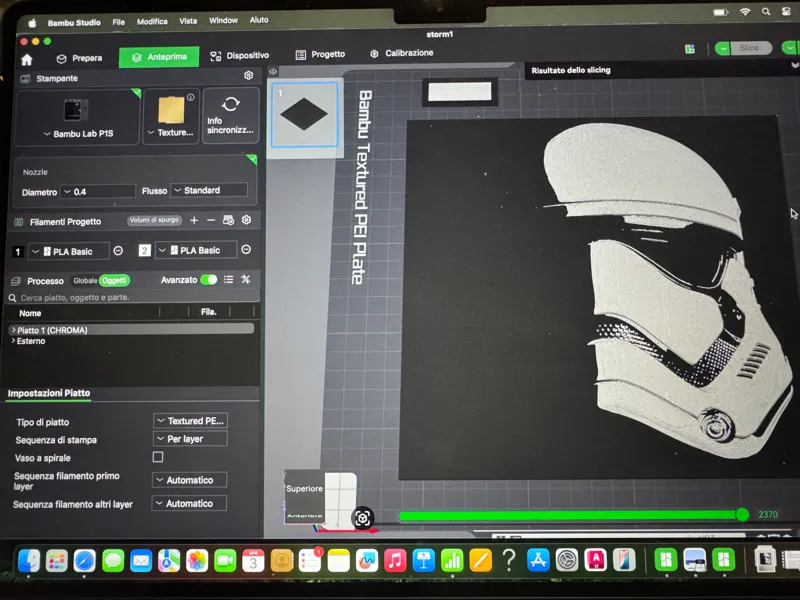Open Tipo di piatto Textured PE... dropdown
The image size is (800, 600).
click(x=190, y=421)
